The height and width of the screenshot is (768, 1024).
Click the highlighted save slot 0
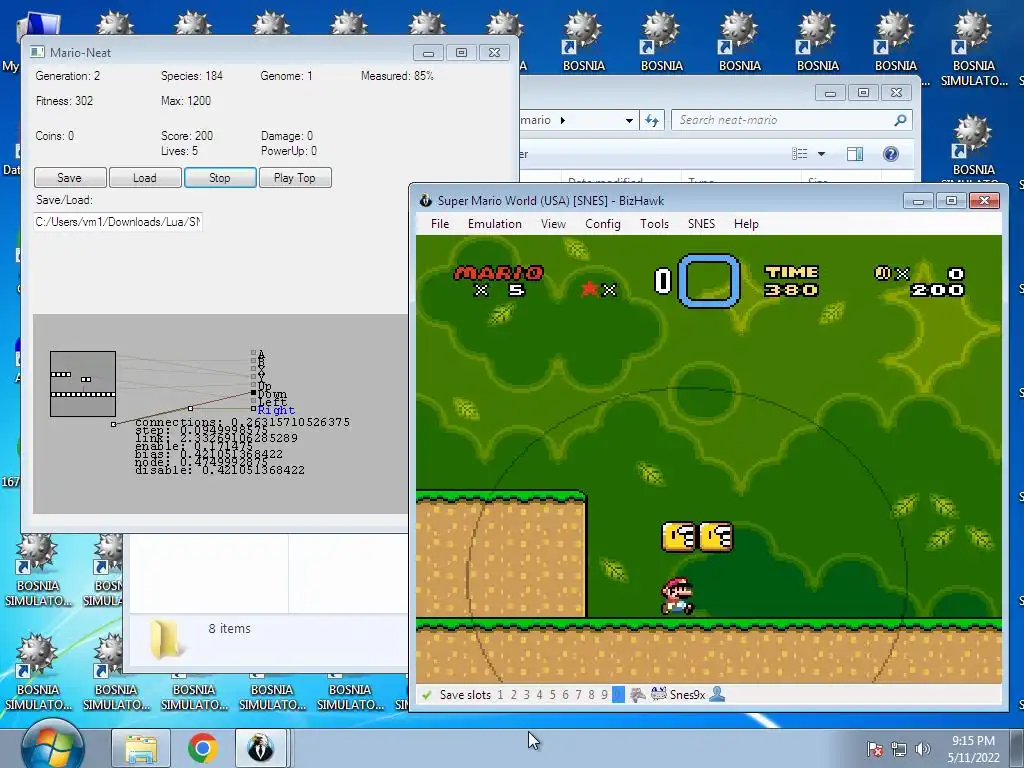pos(618,695)
